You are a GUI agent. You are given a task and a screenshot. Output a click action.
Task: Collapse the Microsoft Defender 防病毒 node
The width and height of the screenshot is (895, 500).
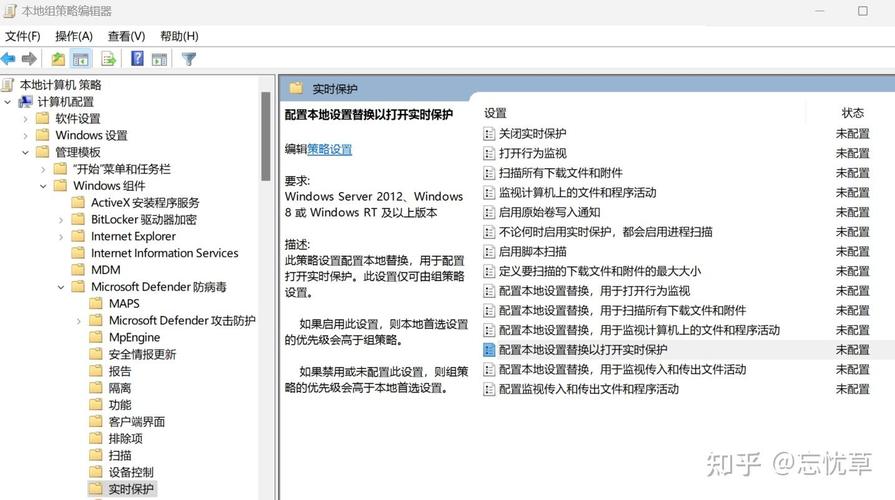[x=62, y=287]
